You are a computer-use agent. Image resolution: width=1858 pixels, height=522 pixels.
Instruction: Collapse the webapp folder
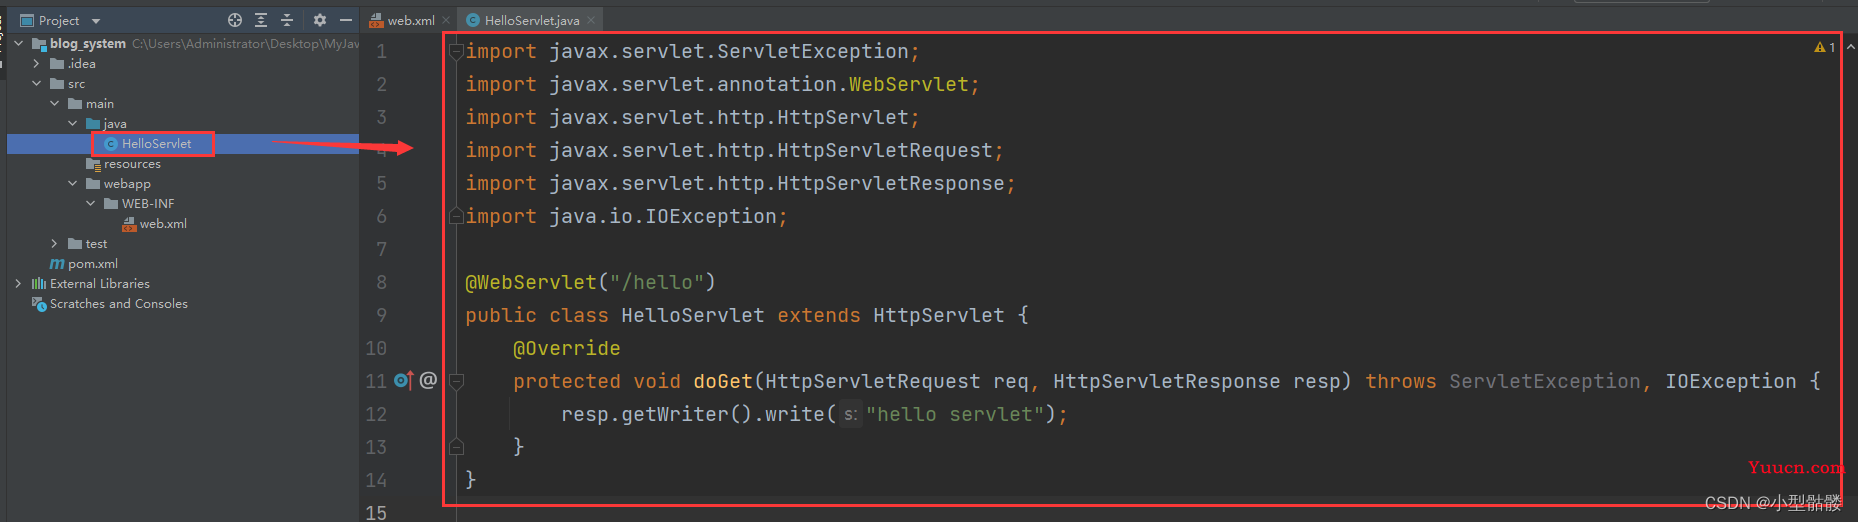pyautogui.click(x=73, y=184)
